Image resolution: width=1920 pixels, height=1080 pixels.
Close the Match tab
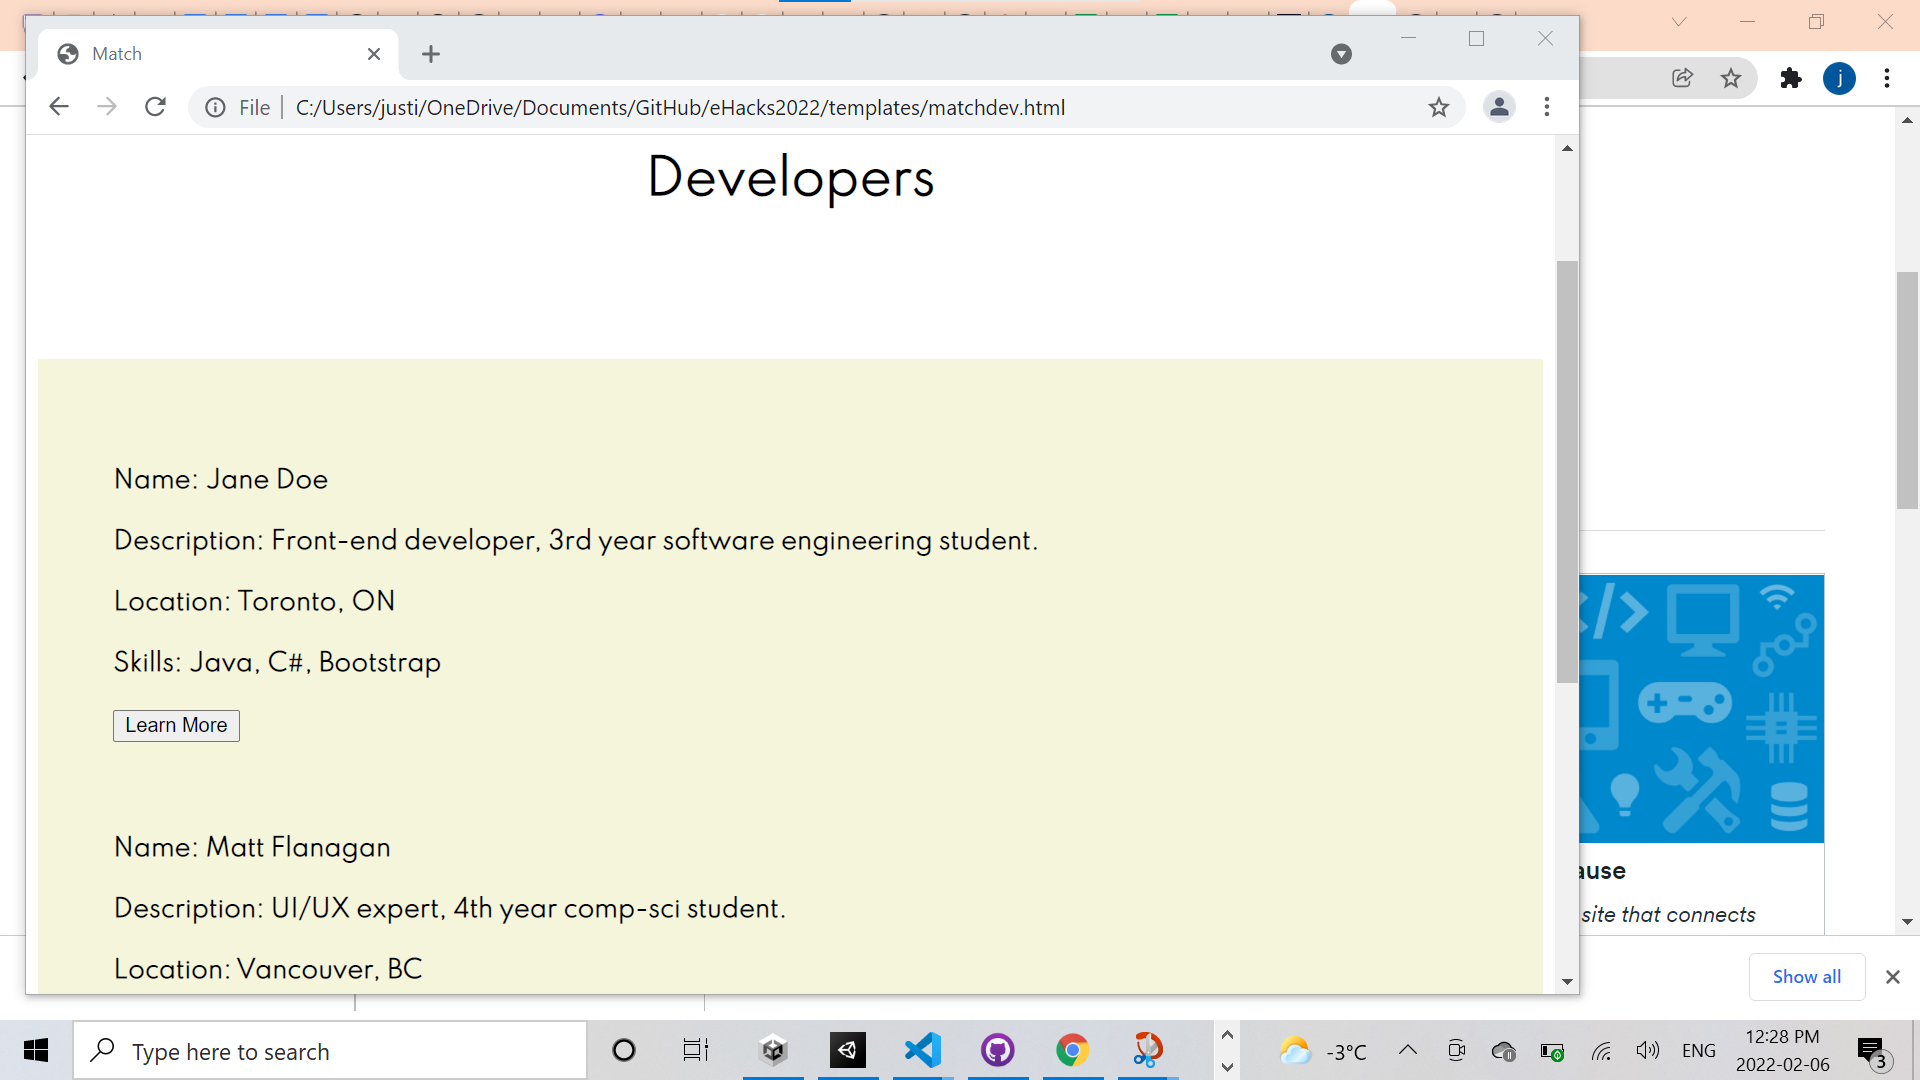pos(374,54)
